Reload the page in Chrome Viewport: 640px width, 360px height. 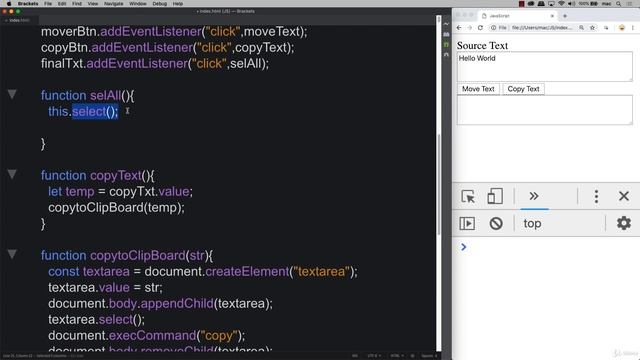pos(480,28)
